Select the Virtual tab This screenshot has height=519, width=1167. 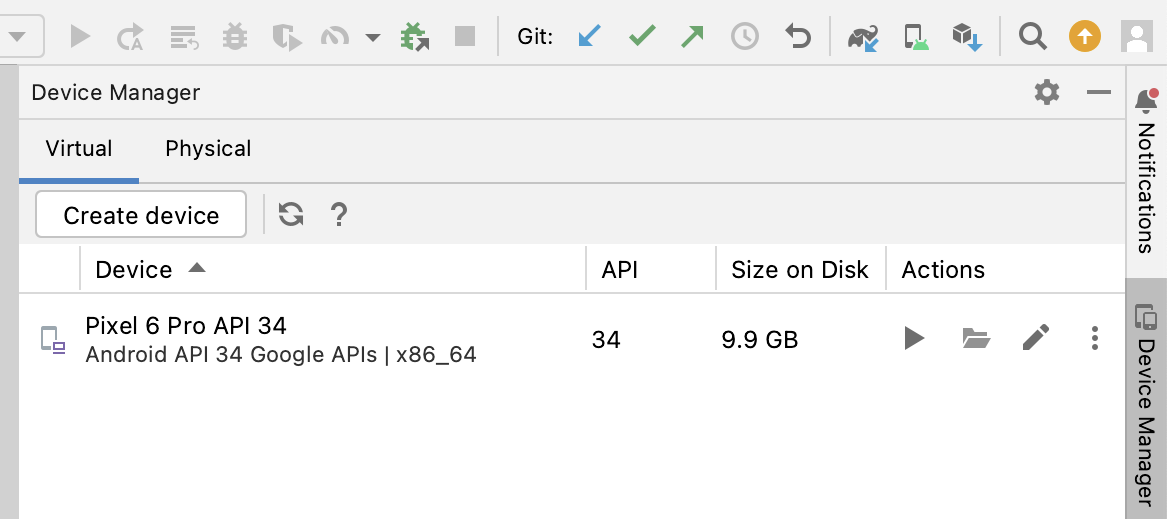click(79, 149)
